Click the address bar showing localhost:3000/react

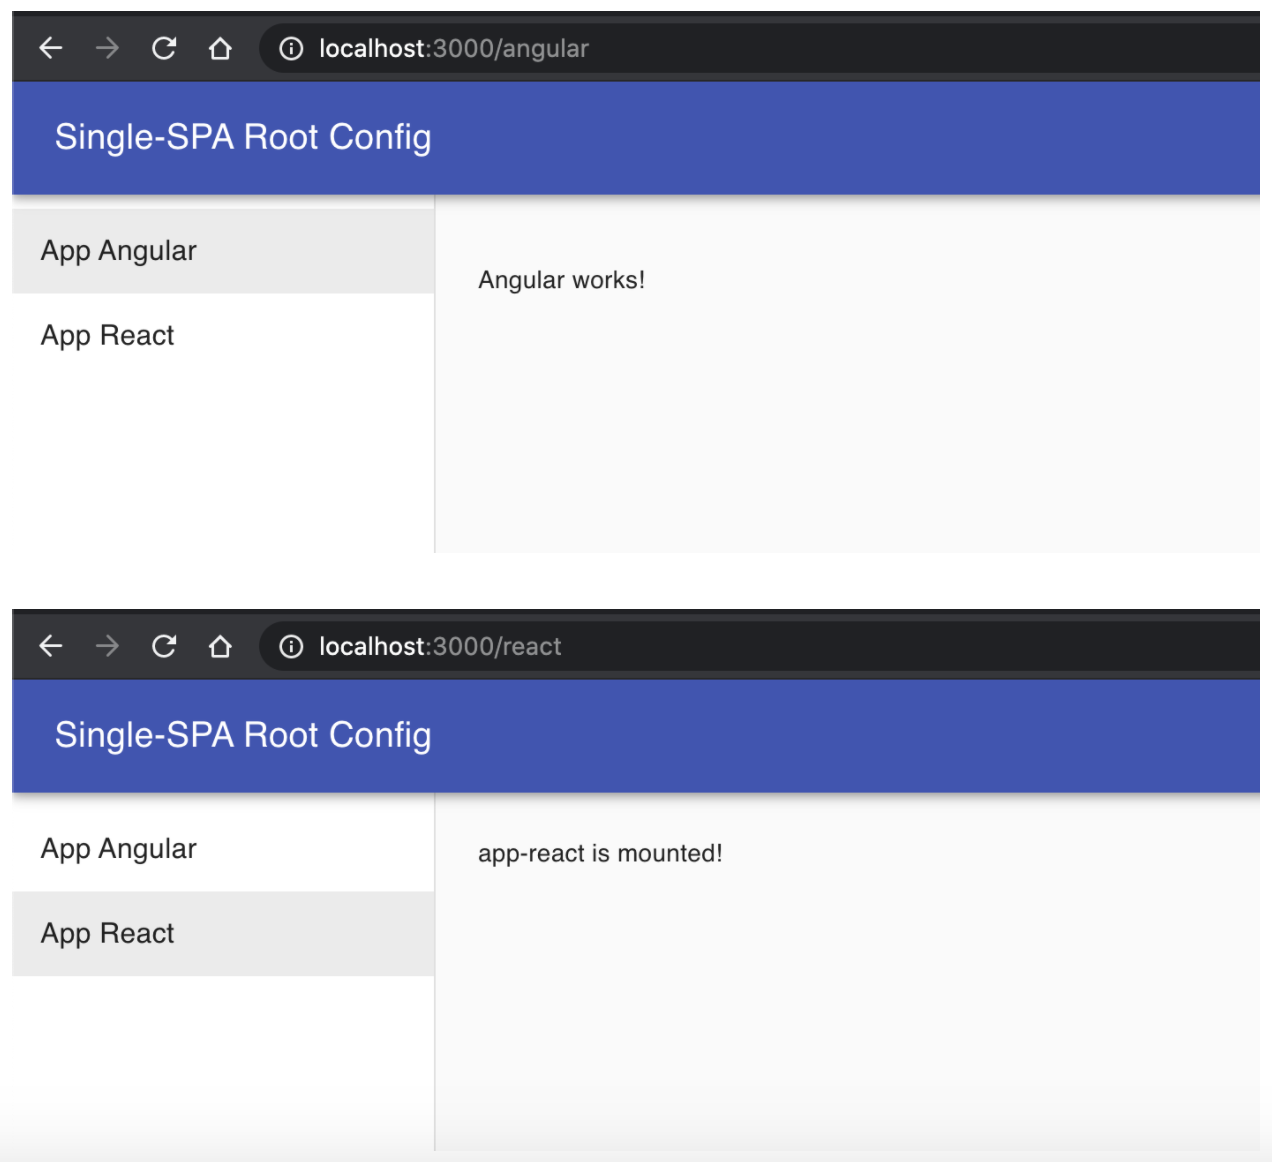pos(440,646)
